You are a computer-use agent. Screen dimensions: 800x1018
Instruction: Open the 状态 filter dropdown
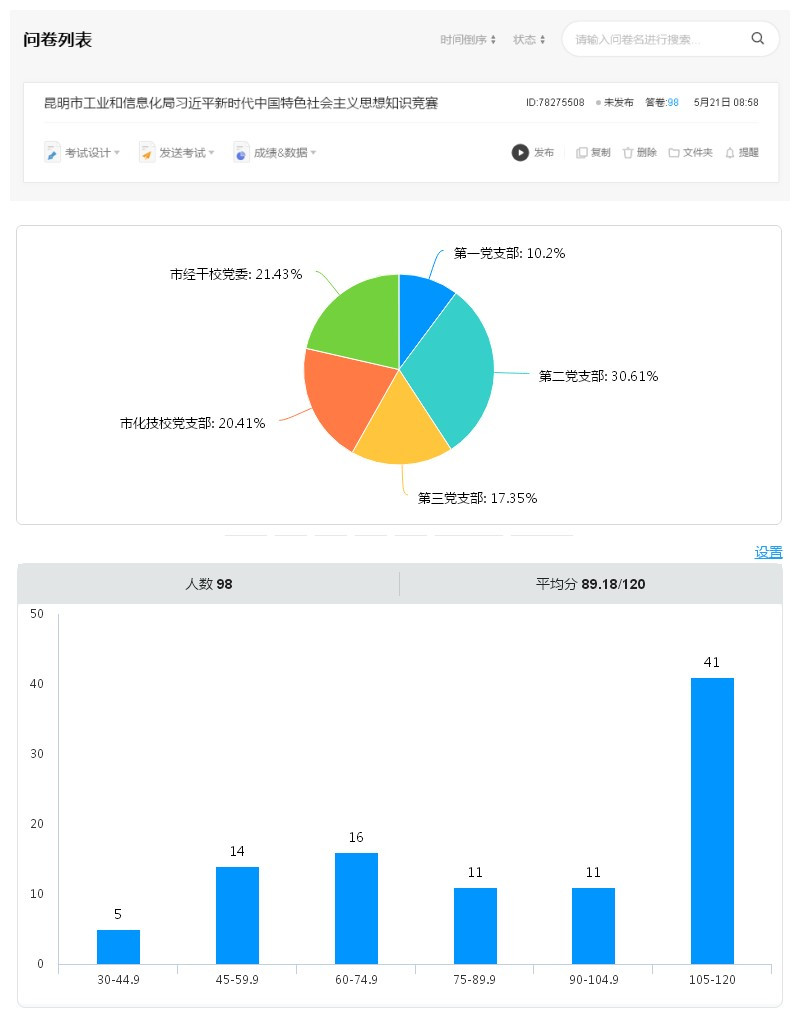[529, 40]
